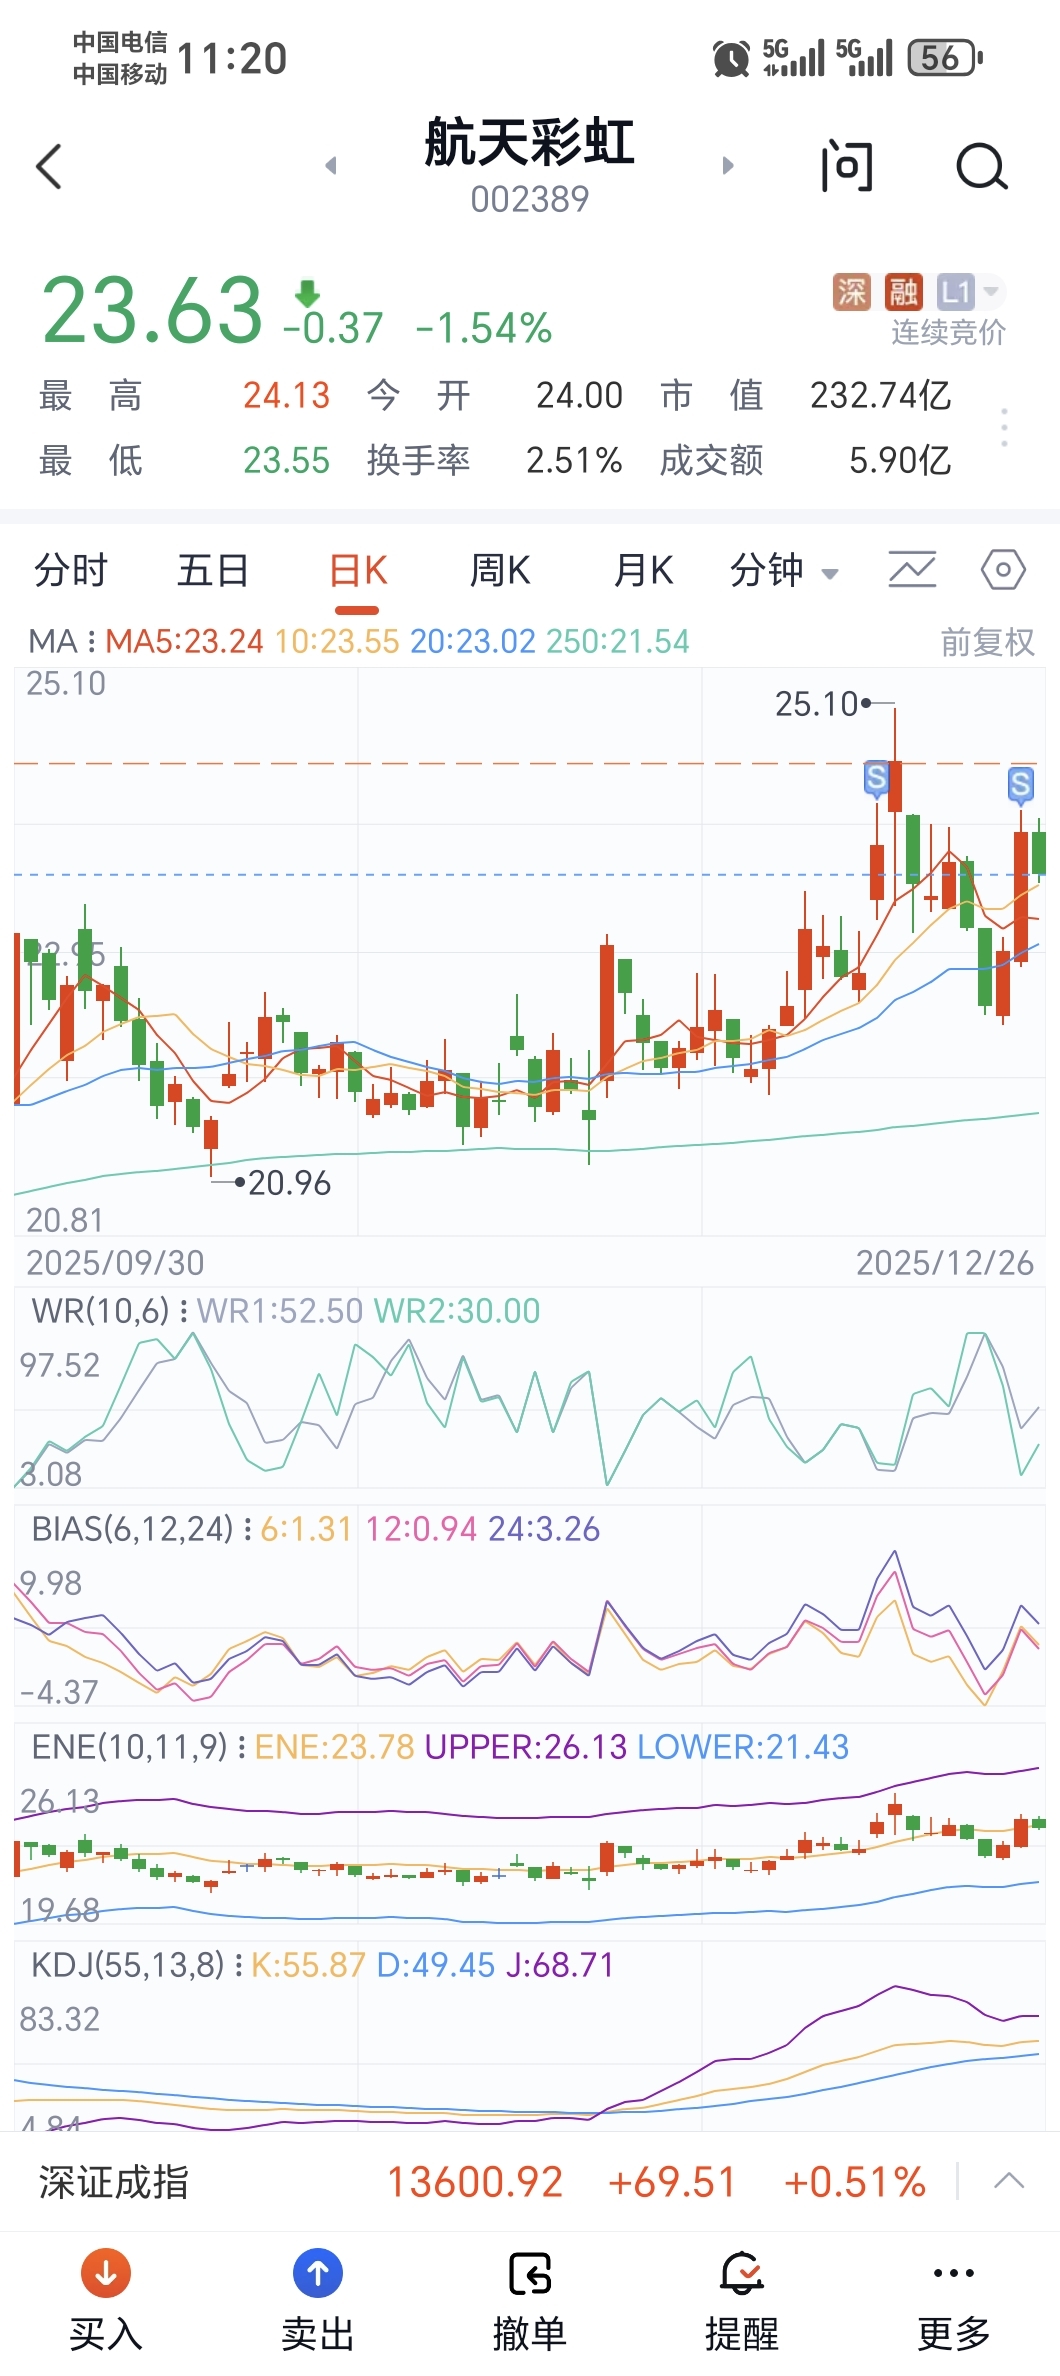This screenshot has width=1060, height=2376.
Task: Select the 五日 five-day tab
Action: pyautogui.click(x=213, y=571)
